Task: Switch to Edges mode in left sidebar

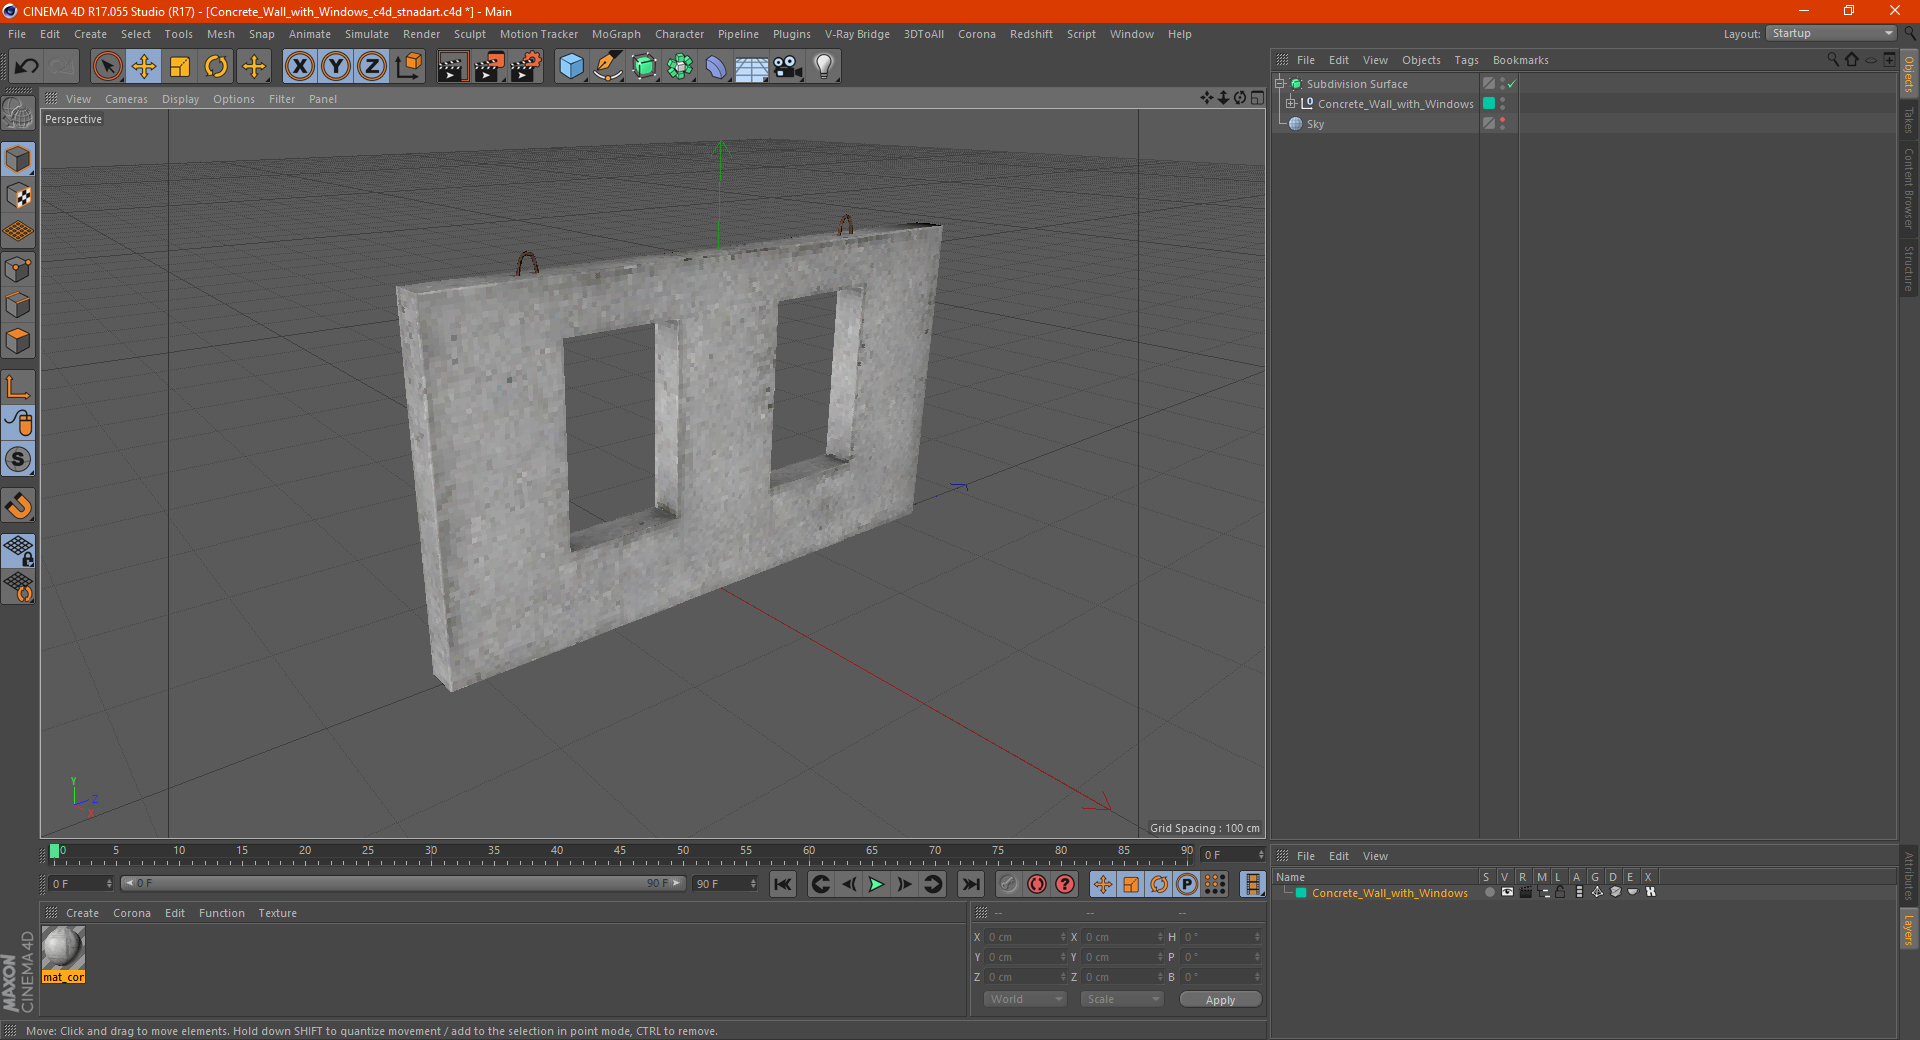Action: click(x=18, y=305)
